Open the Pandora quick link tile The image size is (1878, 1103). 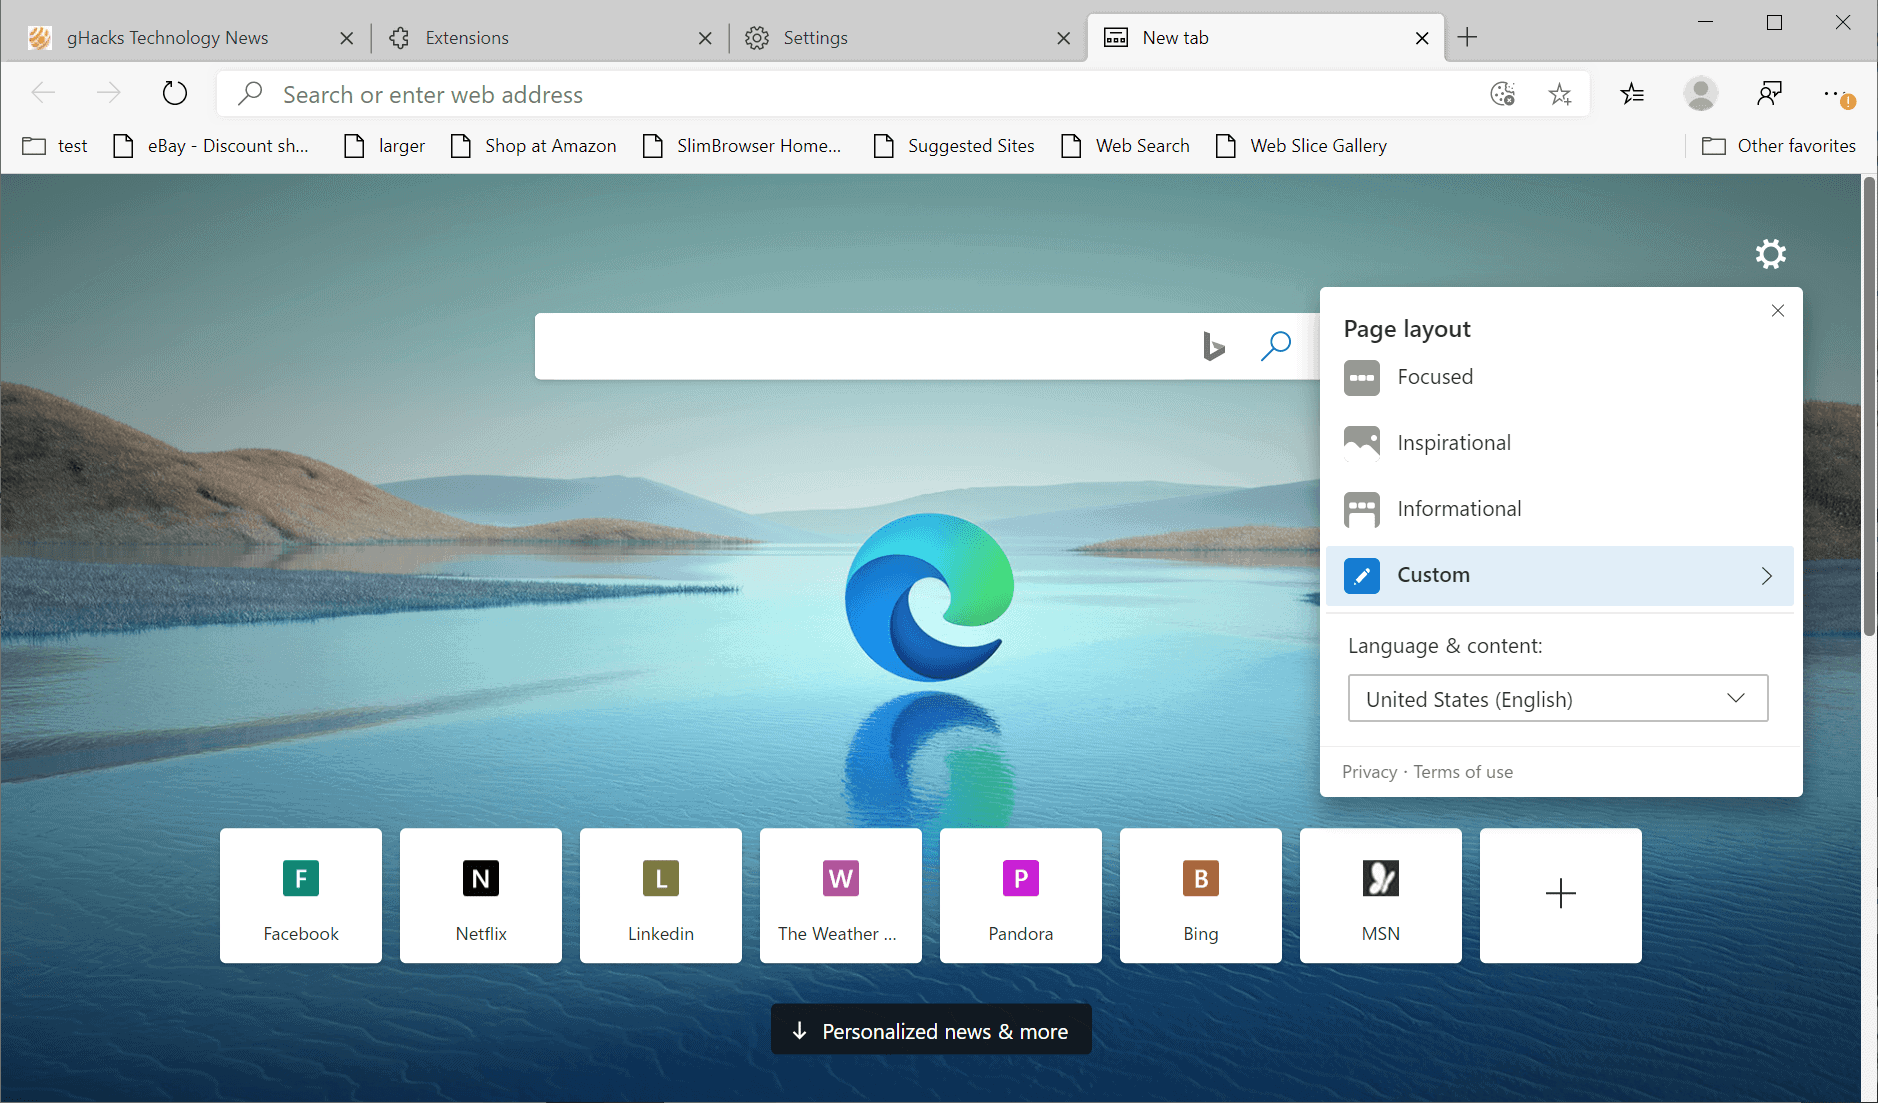pos(1021,896)
